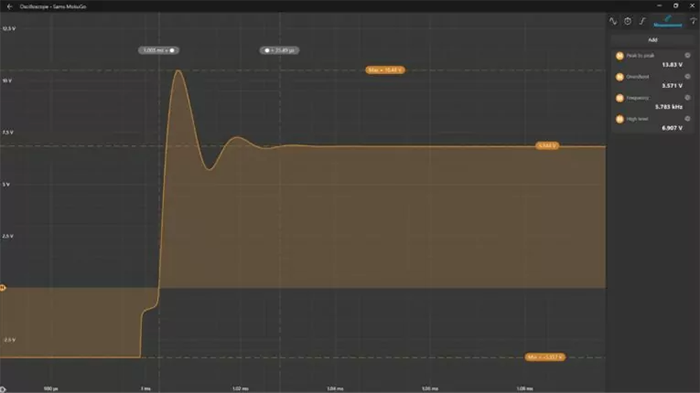700x393 pixels.
Task: Click the Overshoot channel badge icon
Action: [x=620, y=77]
